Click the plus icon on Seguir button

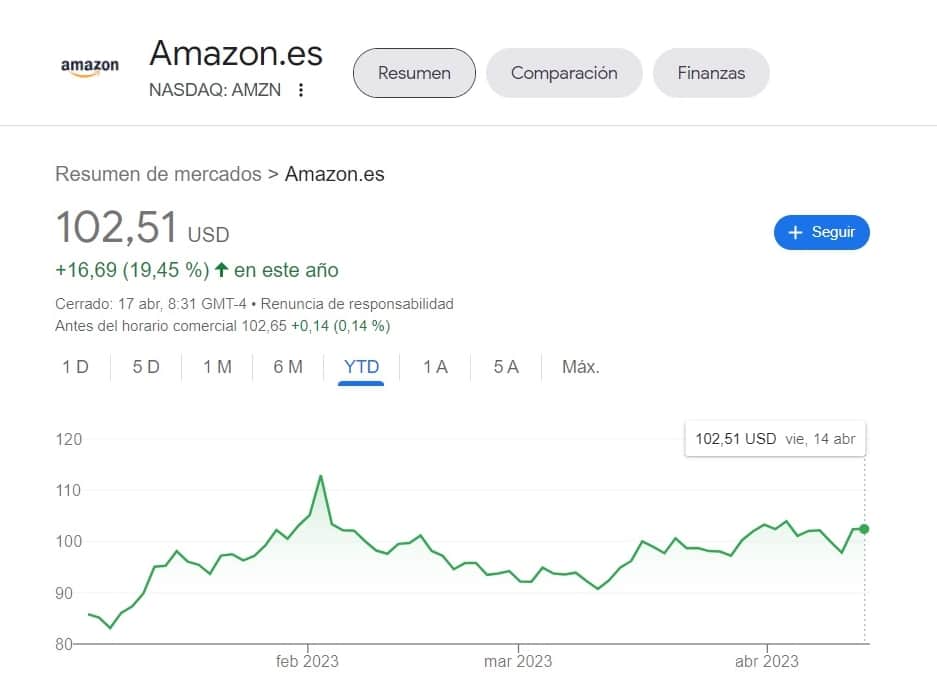tap(796, 232)
